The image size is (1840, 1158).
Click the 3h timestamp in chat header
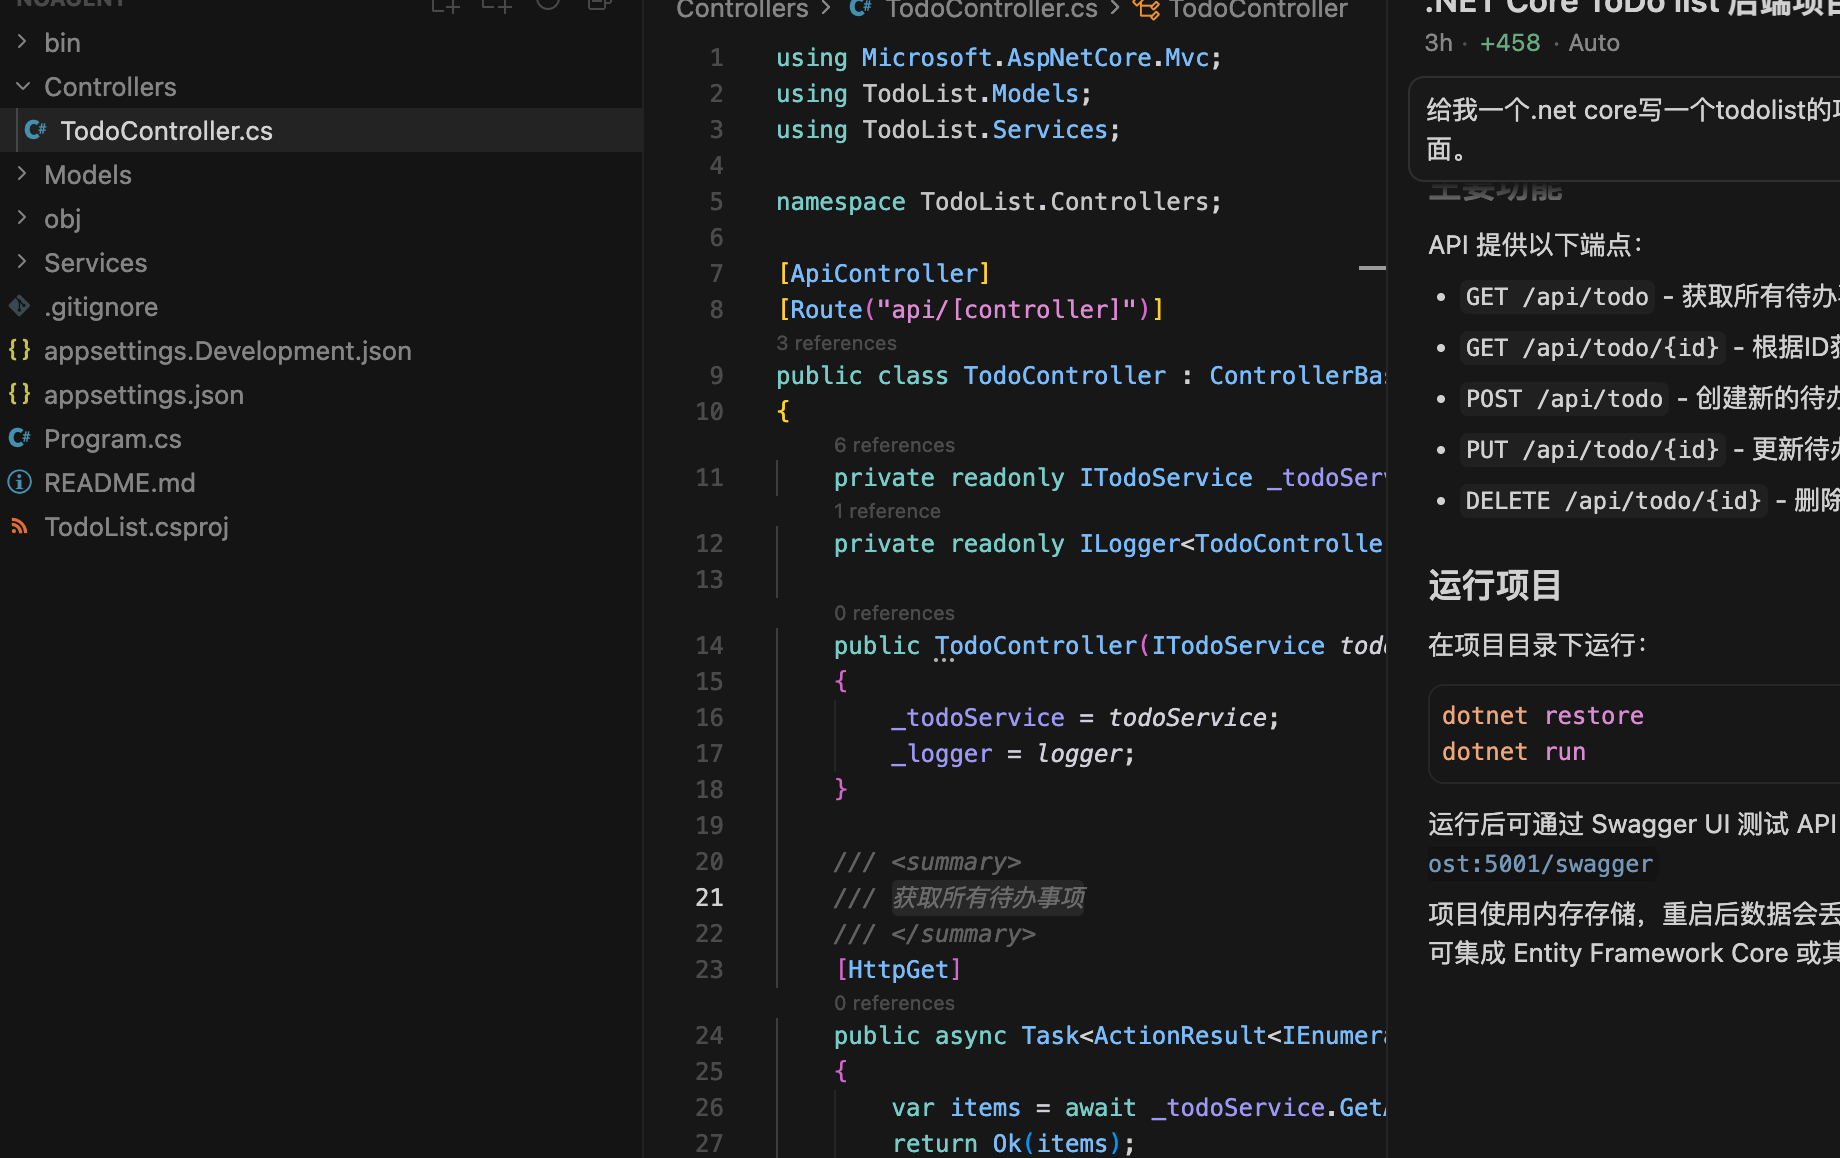tap(1438, 43)
